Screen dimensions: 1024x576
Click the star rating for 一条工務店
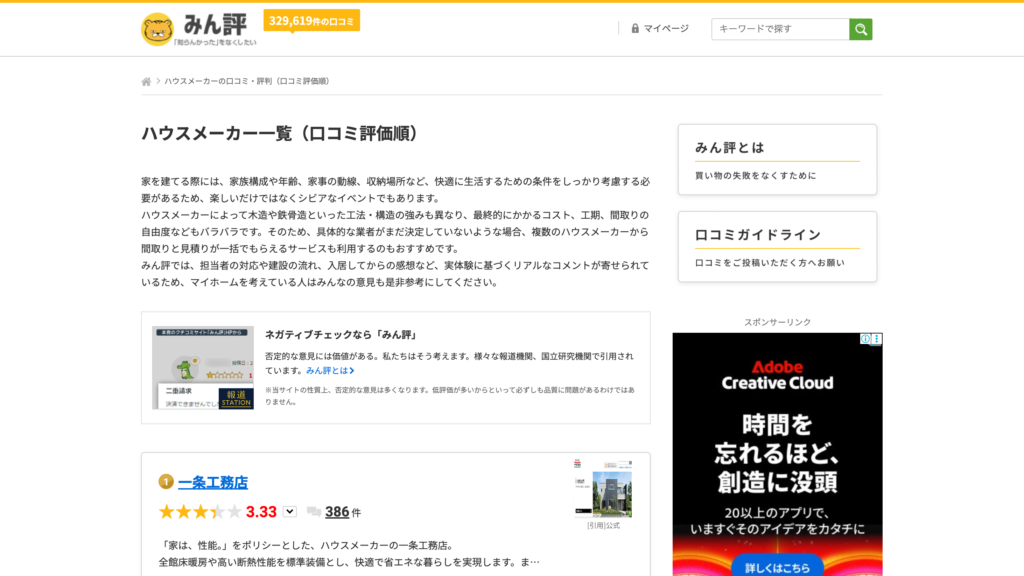[200, 512]
